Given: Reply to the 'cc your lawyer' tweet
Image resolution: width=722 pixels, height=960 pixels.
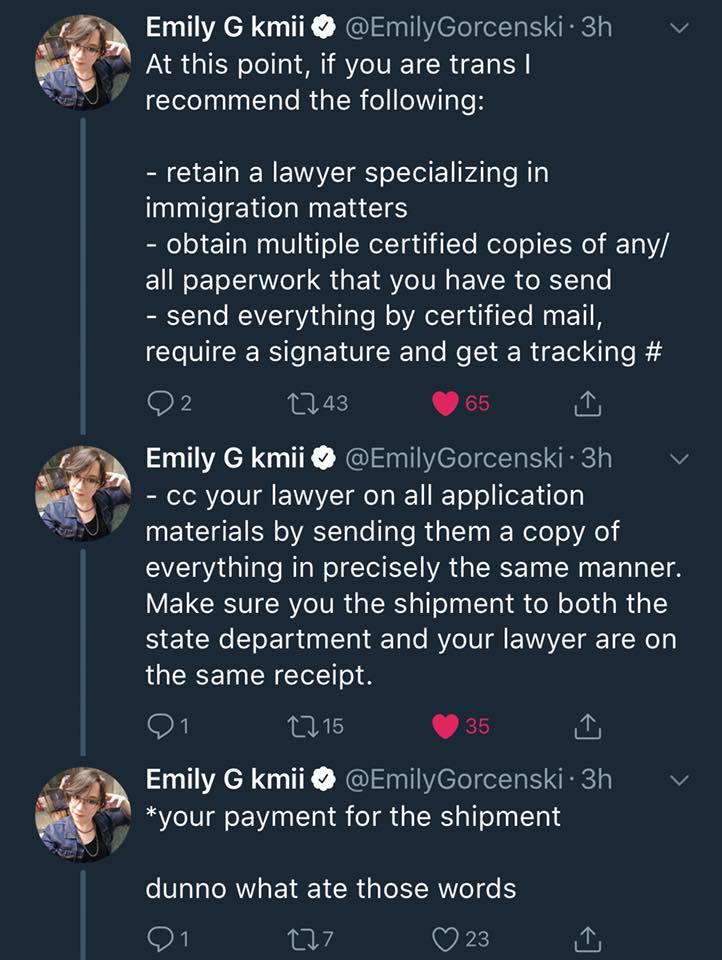Looking at the screenshot, I should coord(161,726).
